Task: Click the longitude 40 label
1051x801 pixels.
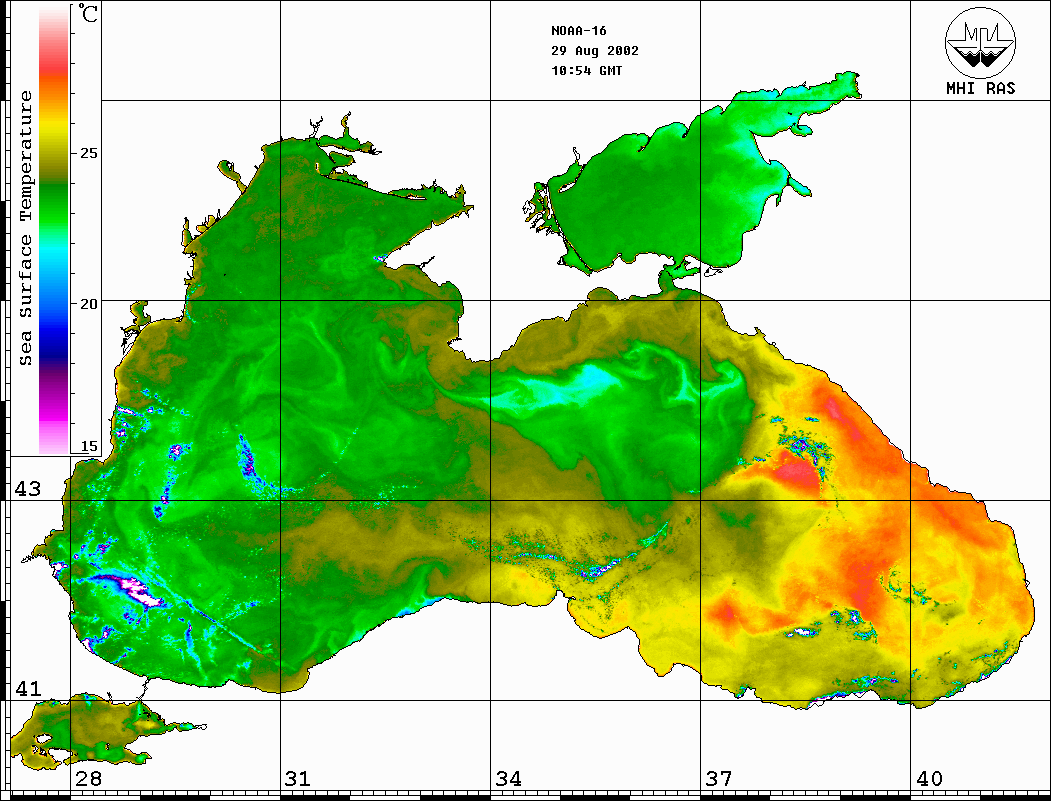Action: 929,779
